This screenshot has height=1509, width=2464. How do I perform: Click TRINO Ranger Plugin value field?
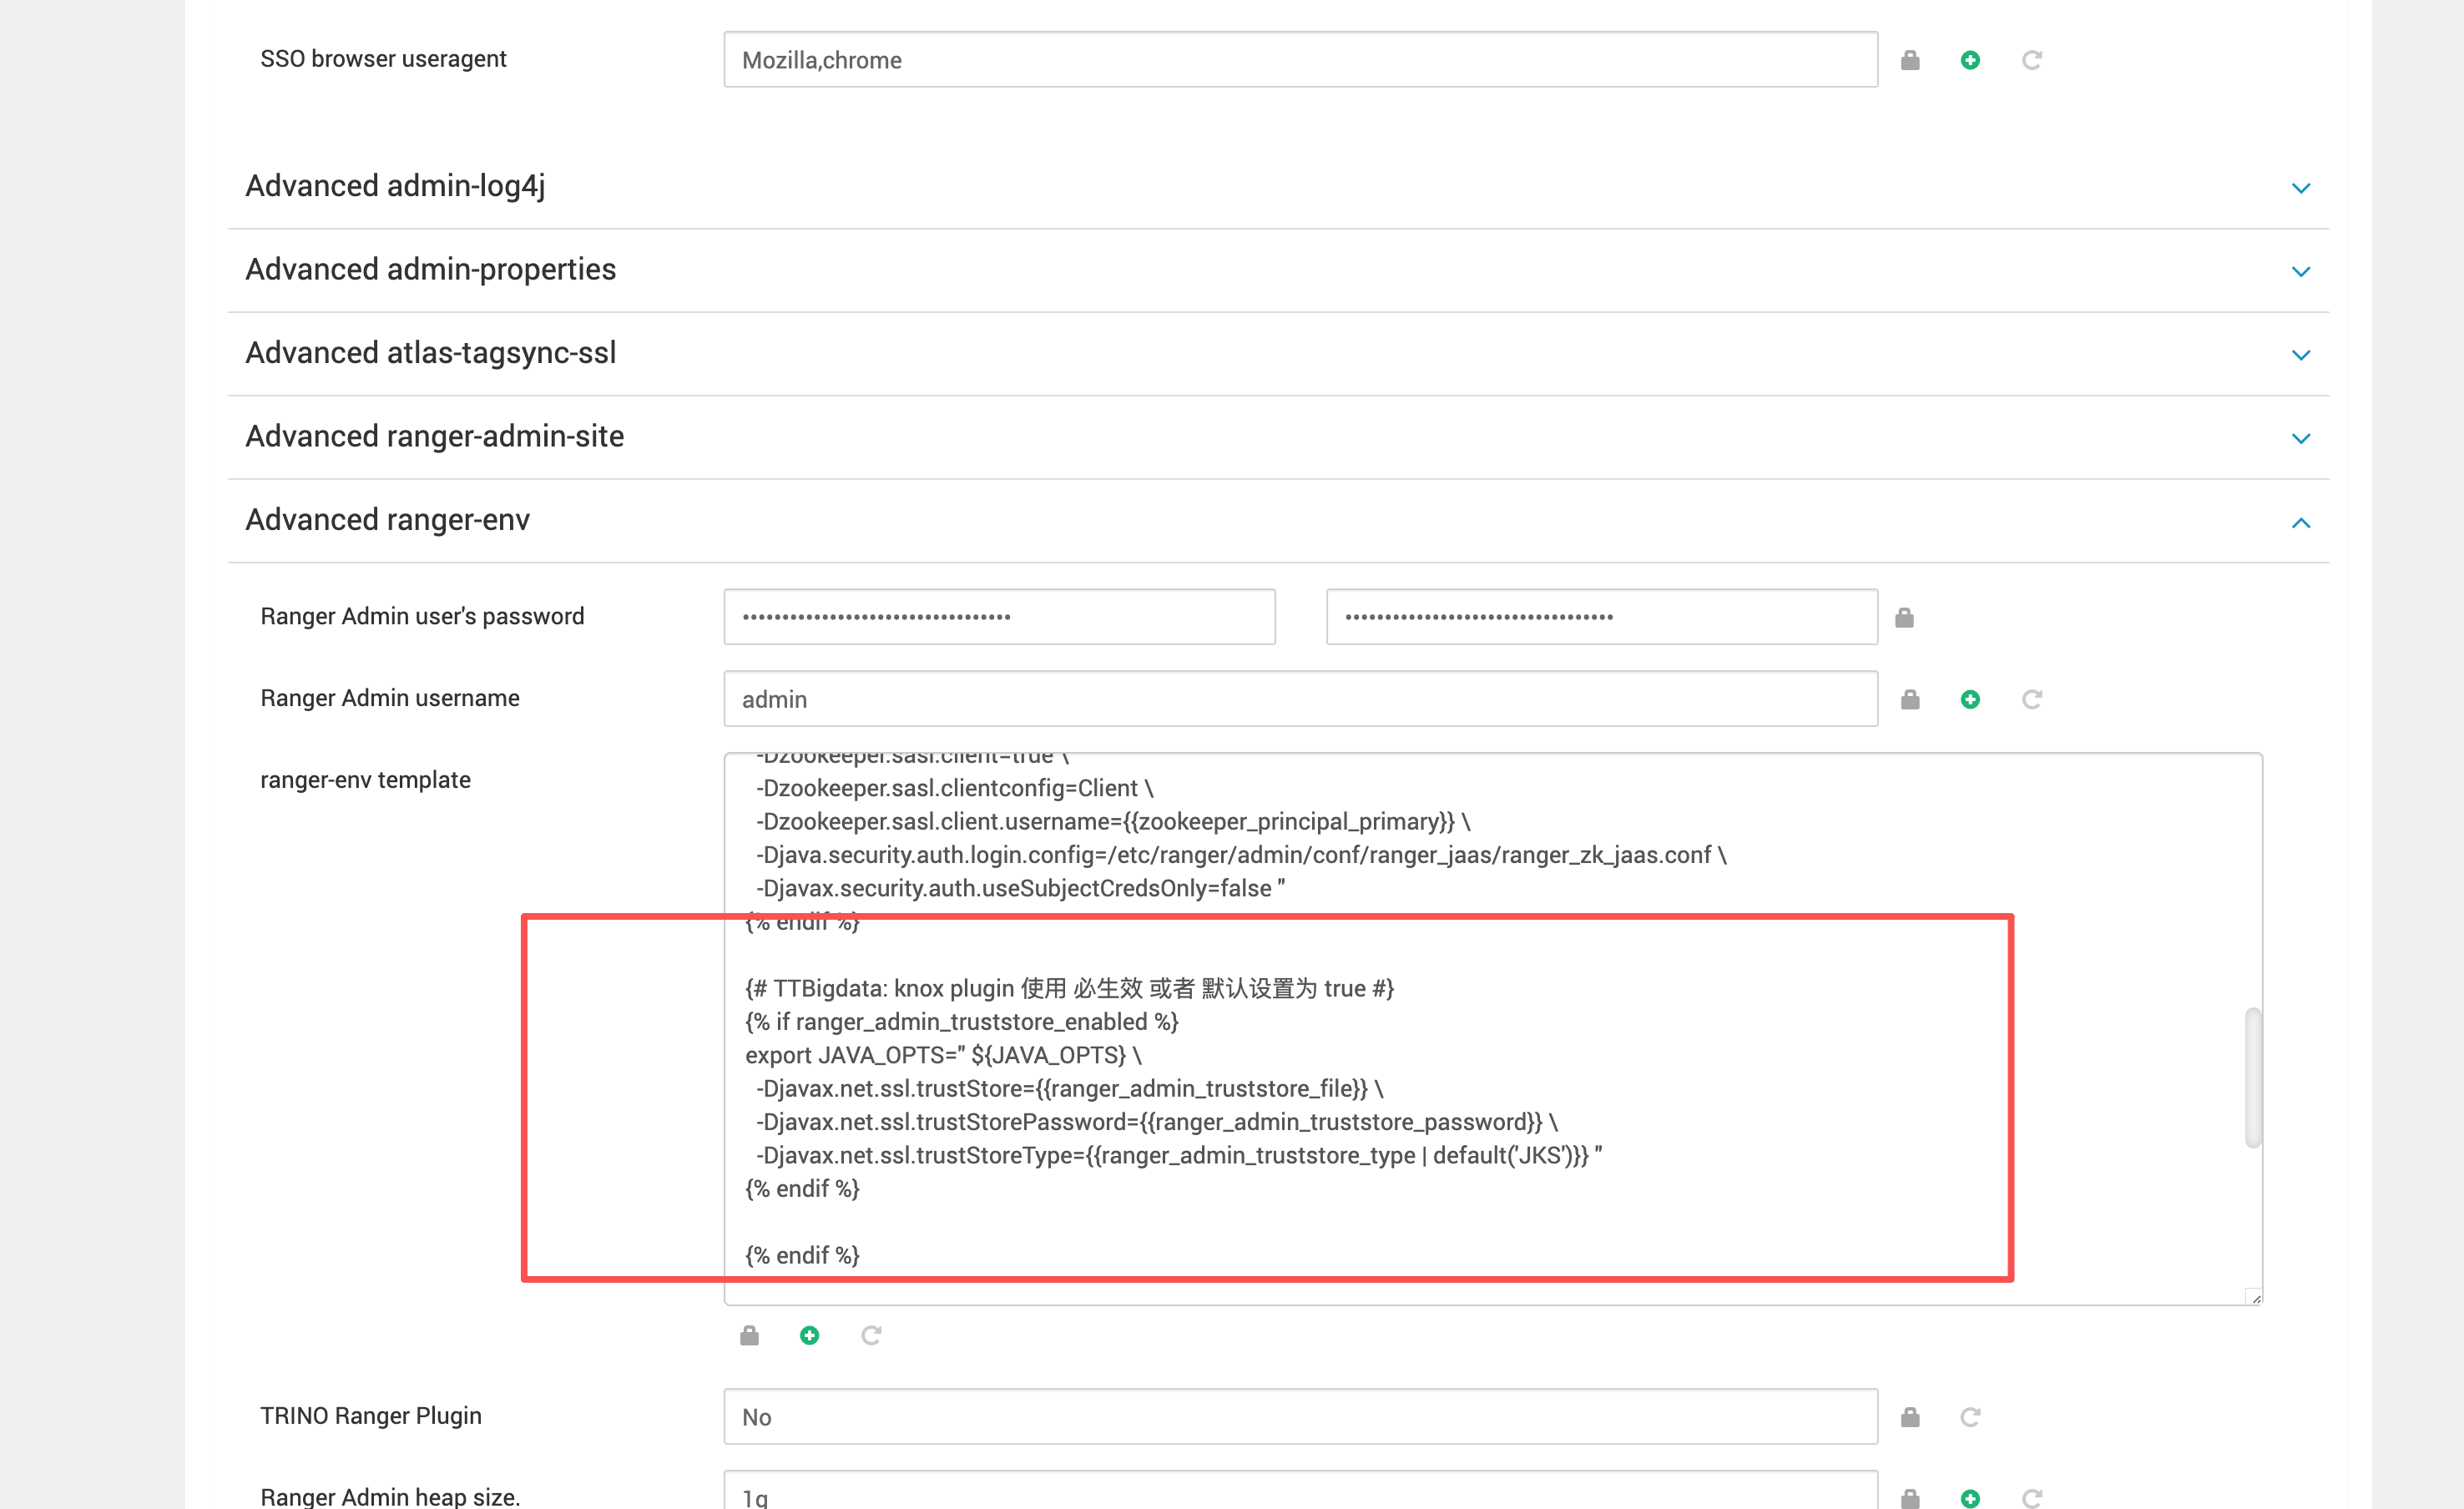[1300, 1417]
